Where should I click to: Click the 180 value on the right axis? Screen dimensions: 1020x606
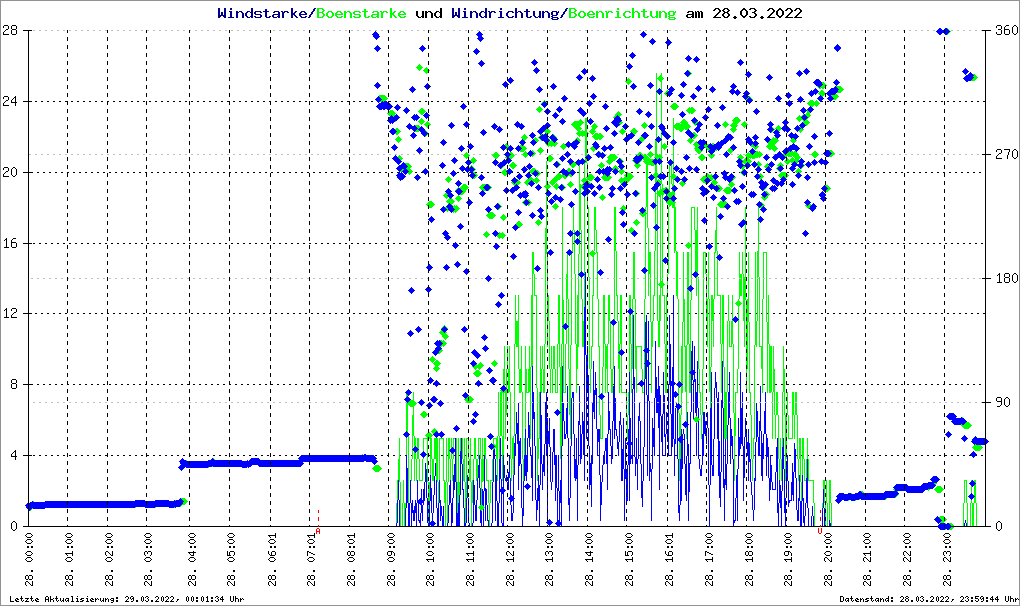[x=1004, y=278]
